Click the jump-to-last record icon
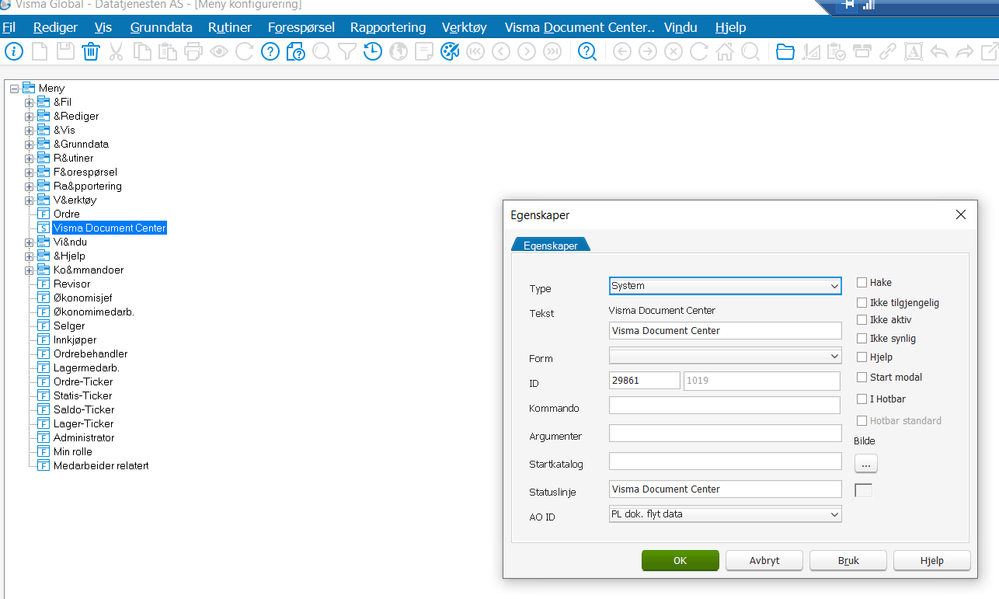 coord(552,52)
